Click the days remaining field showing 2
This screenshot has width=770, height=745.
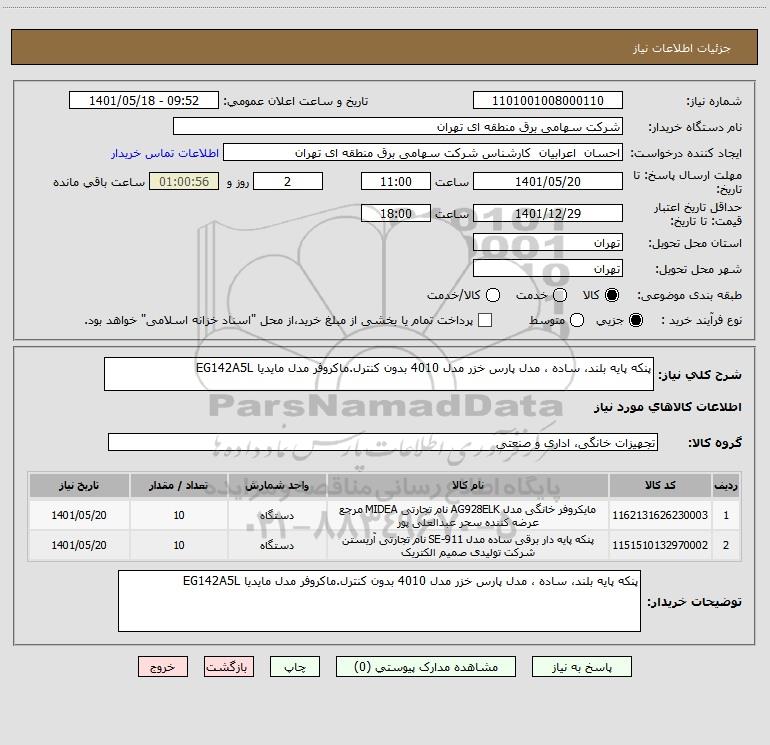click(288, 181)
